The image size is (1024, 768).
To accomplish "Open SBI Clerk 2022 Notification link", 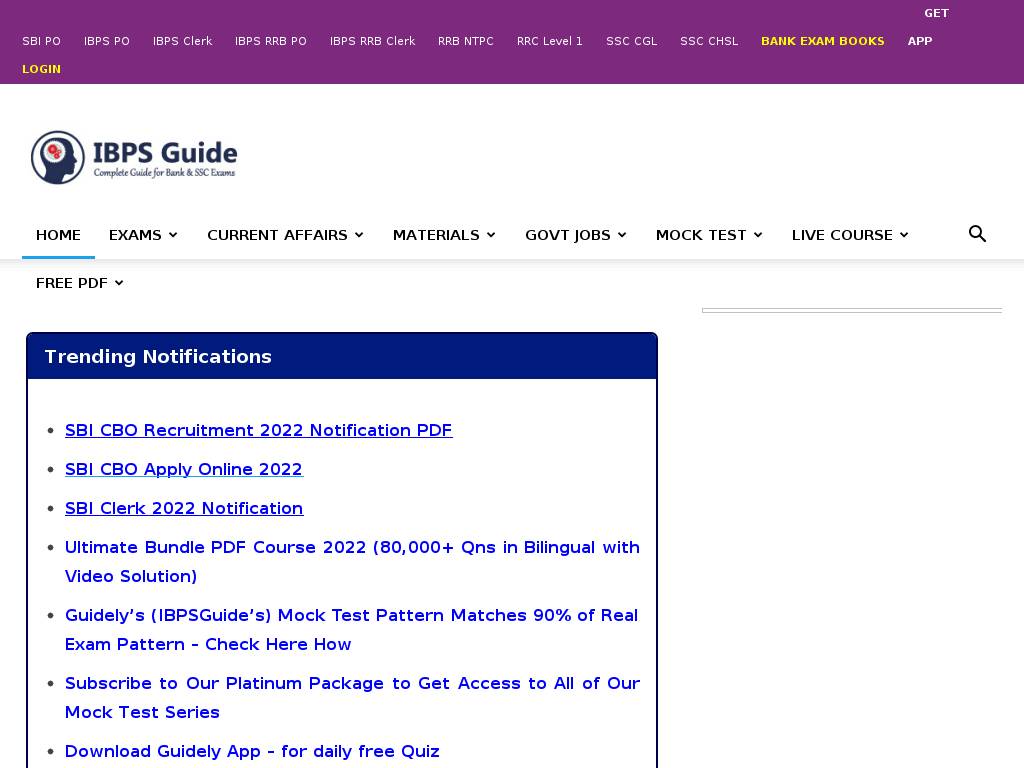I will [184, 508].
